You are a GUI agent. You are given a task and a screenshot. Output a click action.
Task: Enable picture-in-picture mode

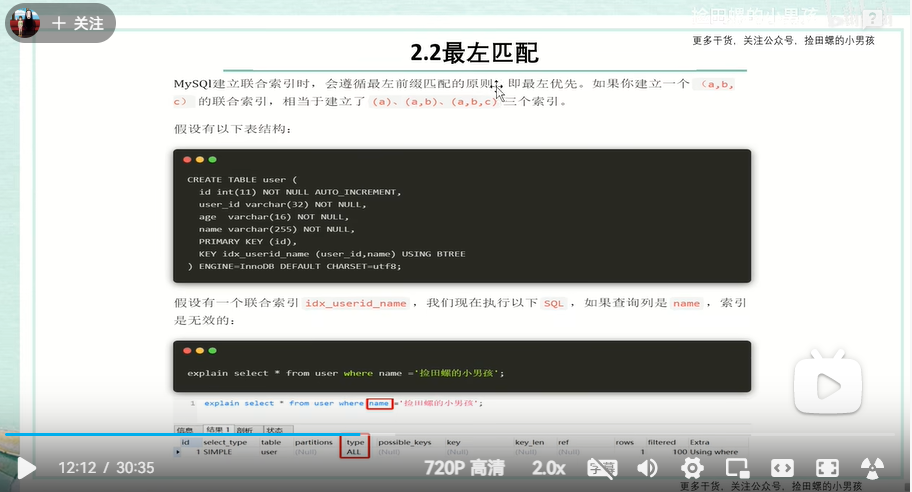tap(737, 468)
